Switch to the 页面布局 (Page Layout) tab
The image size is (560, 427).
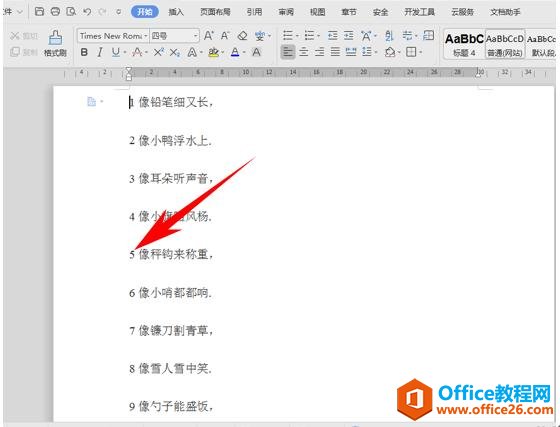tap(215, 12)
